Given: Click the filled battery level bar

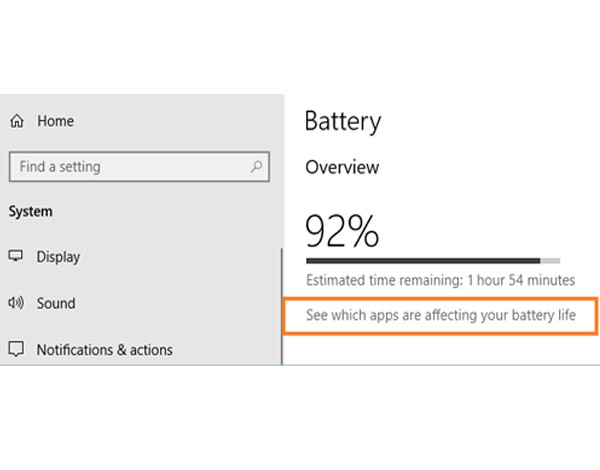Looking at the screenshot, I should coord(422,260).
